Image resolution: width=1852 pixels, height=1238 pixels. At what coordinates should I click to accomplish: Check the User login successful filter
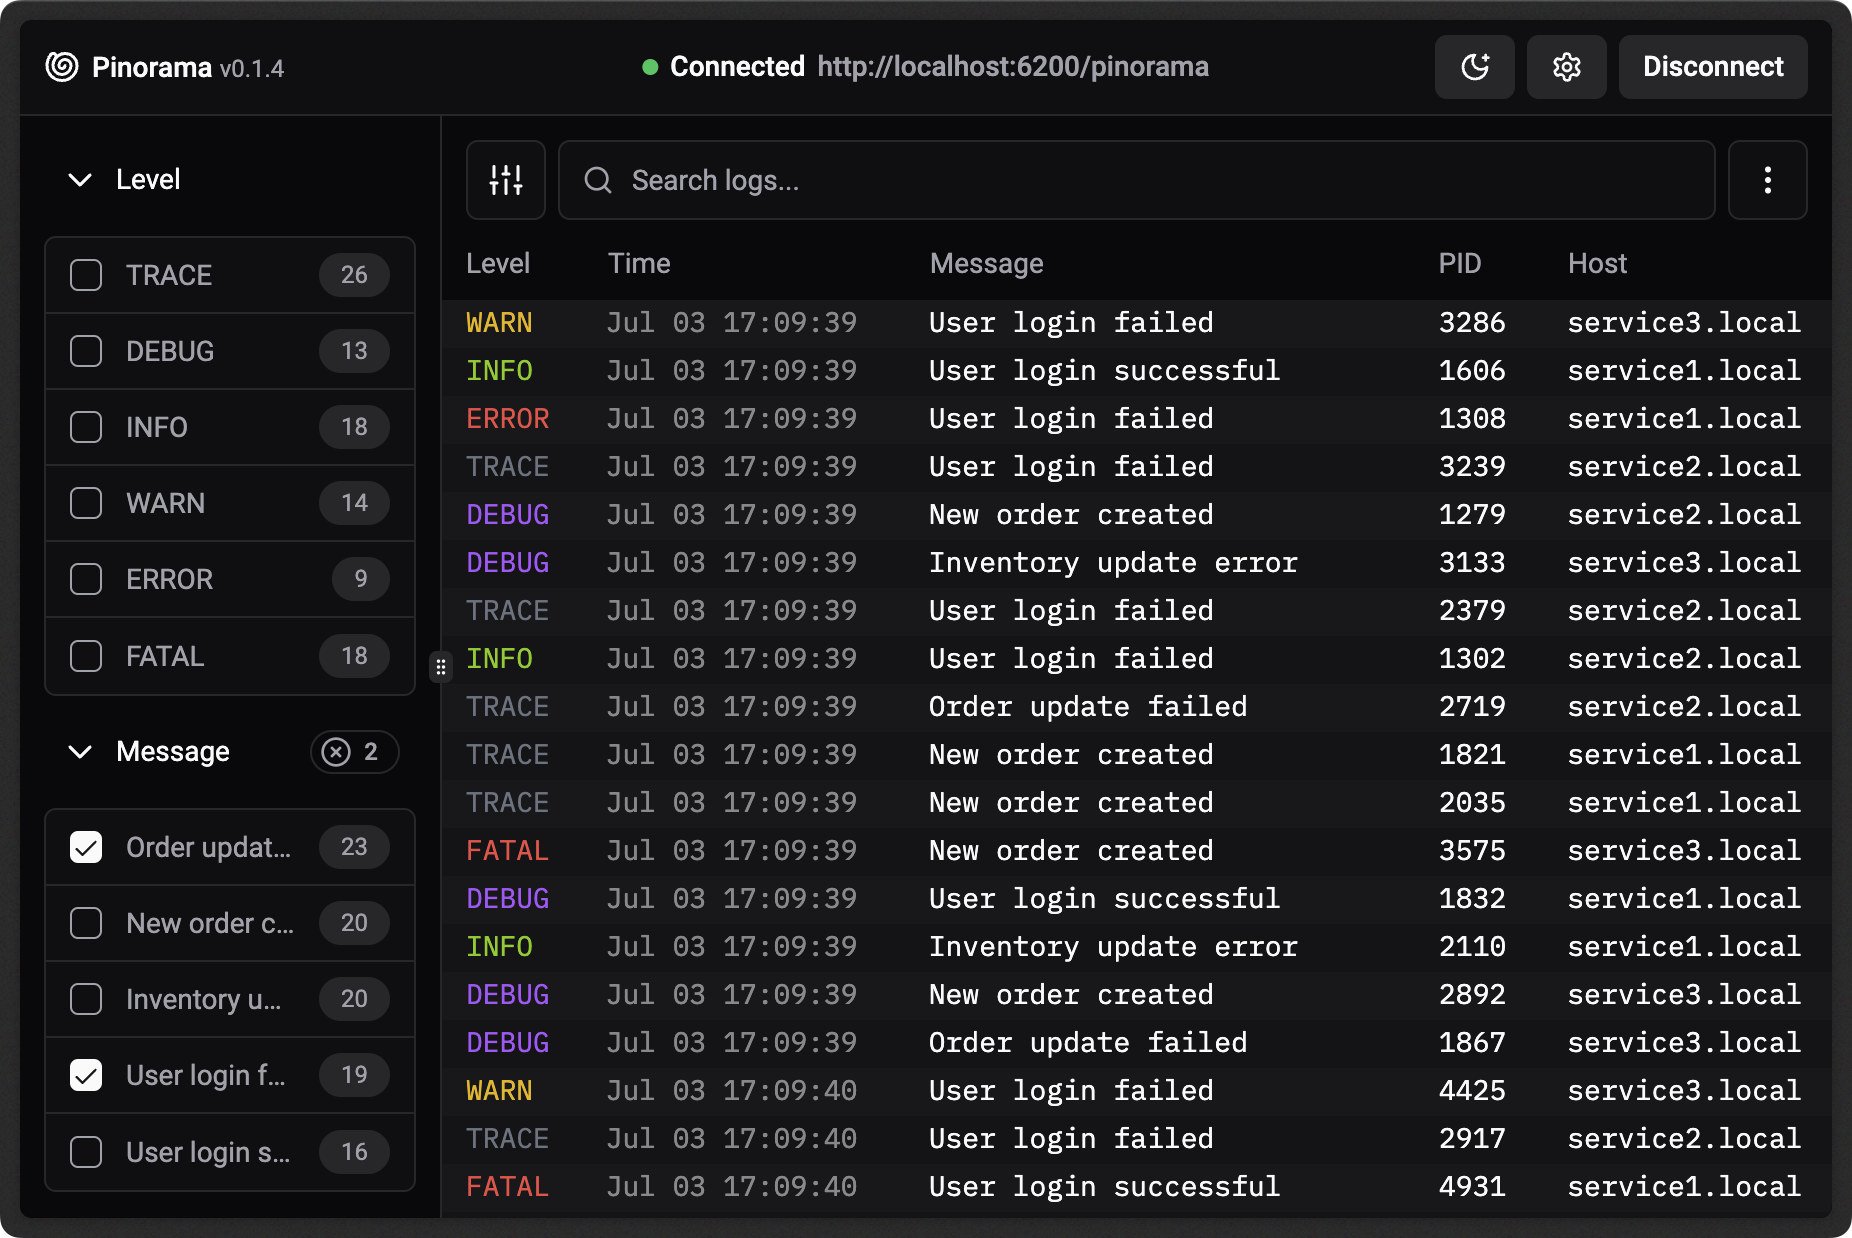86,1152
